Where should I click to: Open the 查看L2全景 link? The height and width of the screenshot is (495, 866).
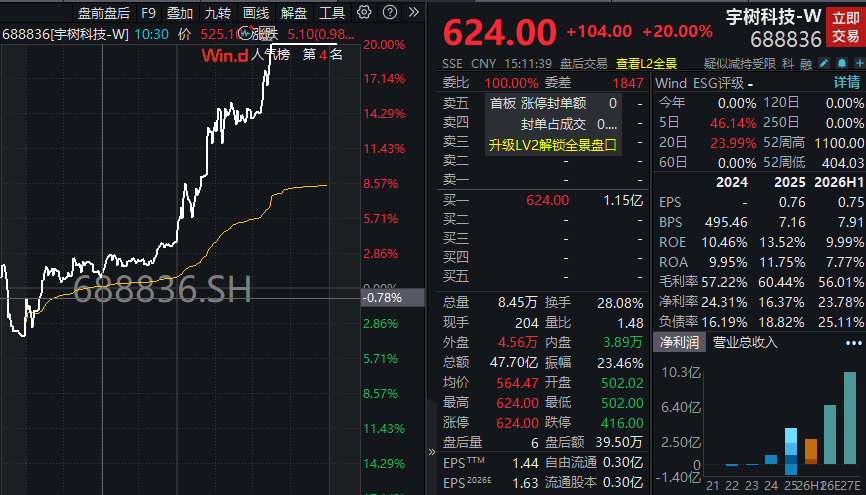pyautogui.click(x=647, y=64)
